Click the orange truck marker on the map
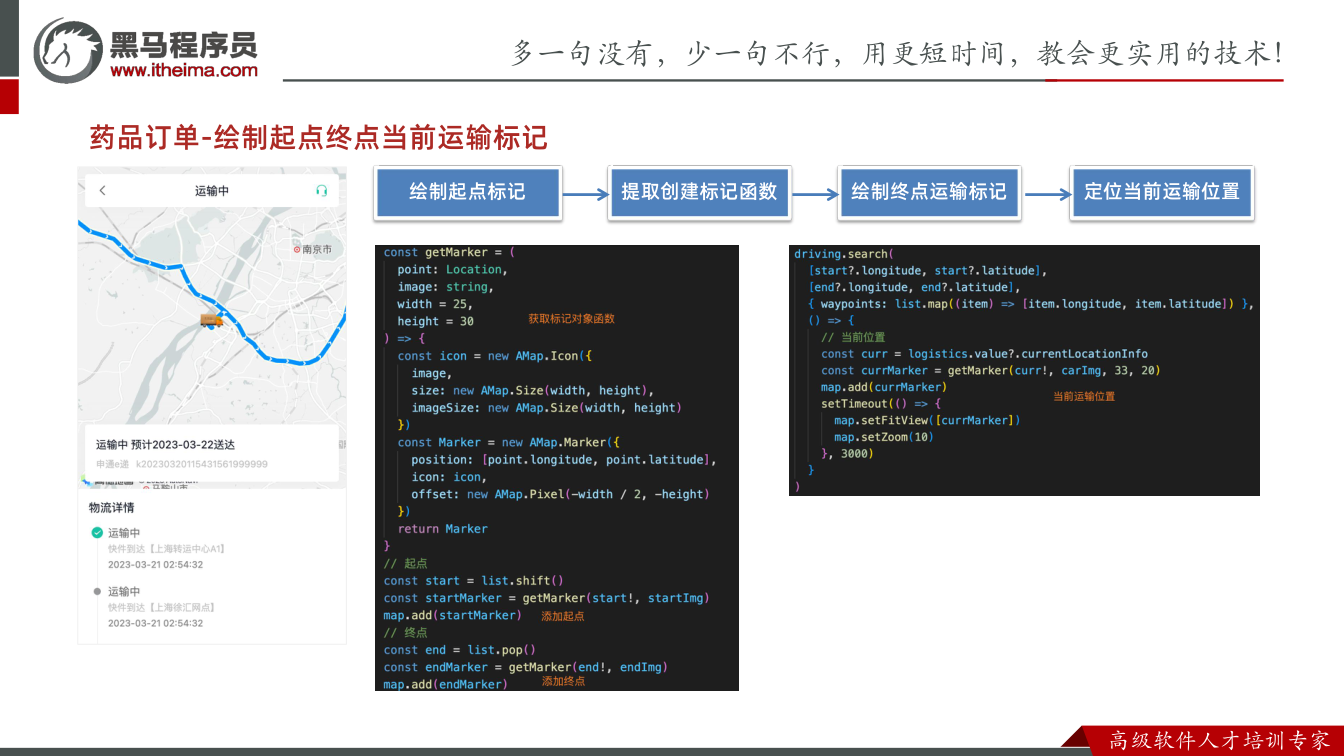 (x=210, y=320)
